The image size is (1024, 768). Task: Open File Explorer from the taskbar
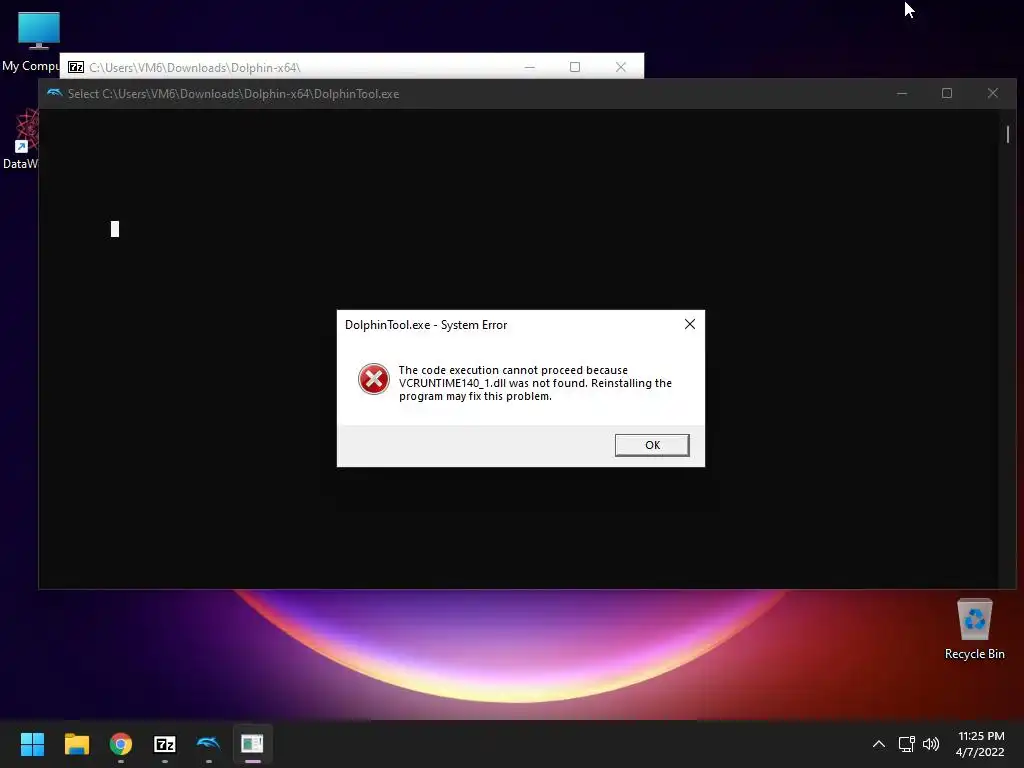coord(76,744)
